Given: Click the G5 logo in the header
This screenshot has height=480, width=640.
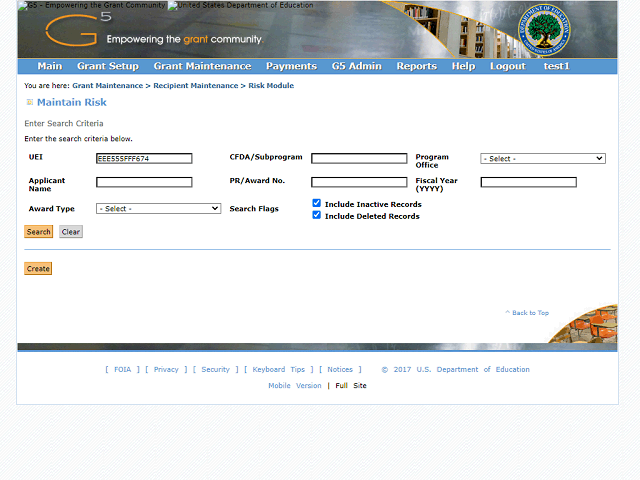Looking at the screenshot, I should [78, 29].
